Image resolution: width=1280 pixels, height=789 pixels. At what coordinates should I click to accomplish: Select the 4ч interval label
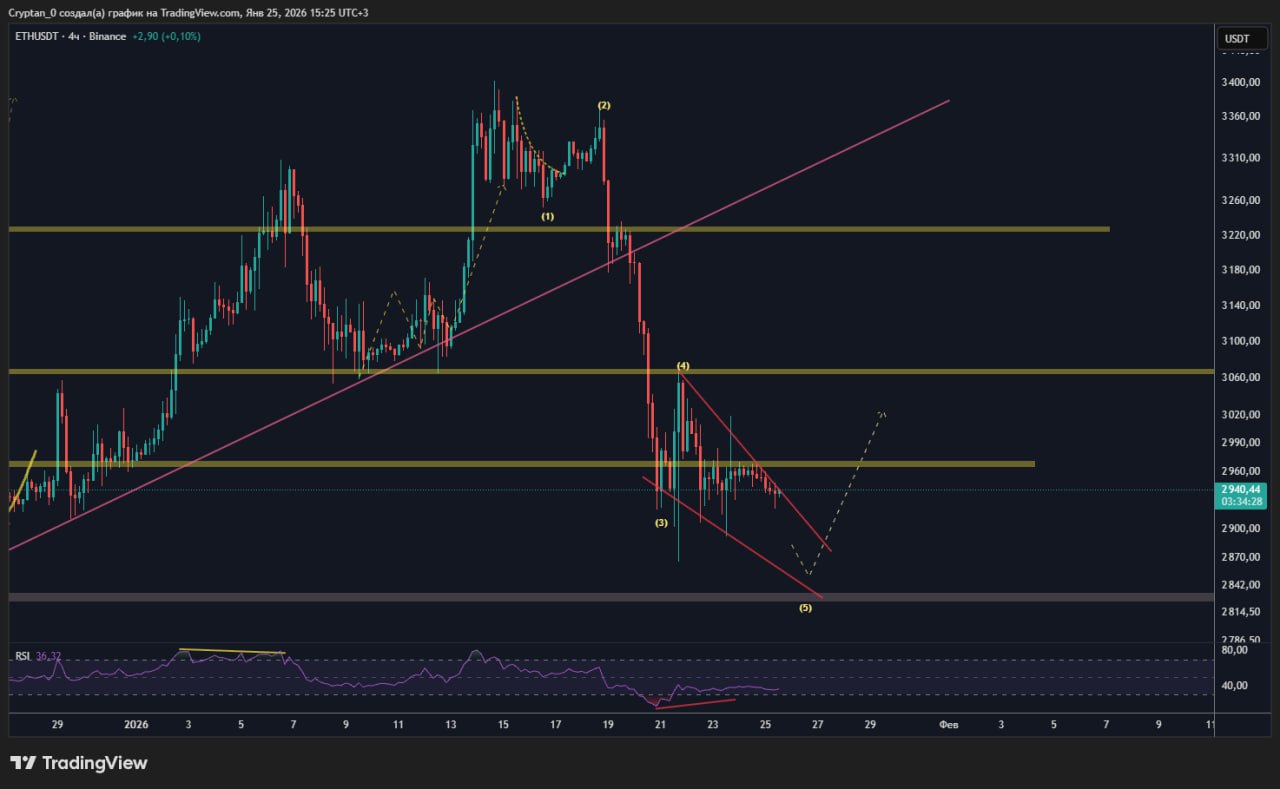click(74, 37)
